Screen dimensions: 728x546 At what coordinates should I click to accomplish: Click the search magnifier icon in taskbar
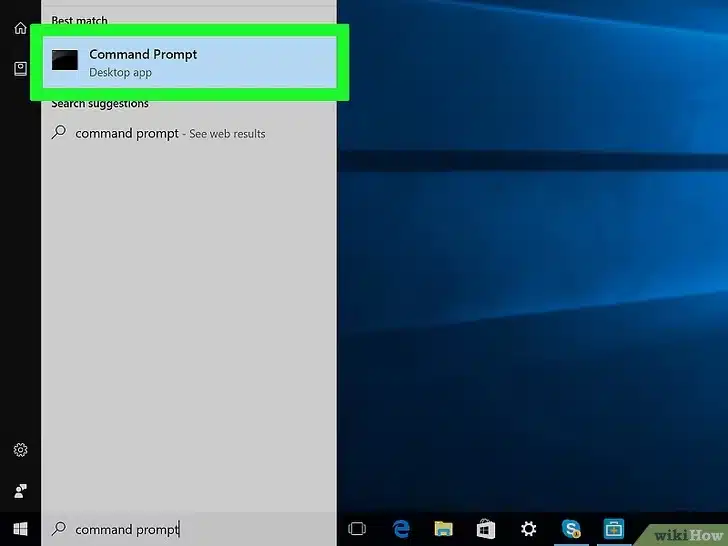tap(59, 529)
